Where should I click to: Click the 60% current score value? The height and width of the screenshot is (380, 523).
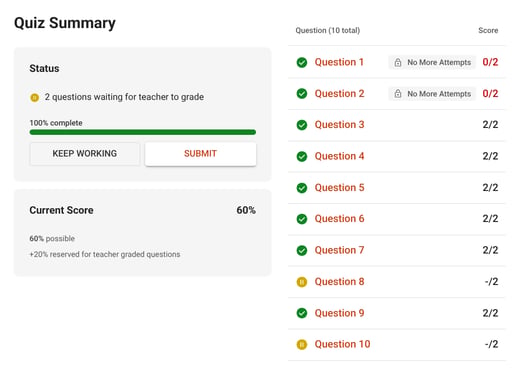[246, 210]
